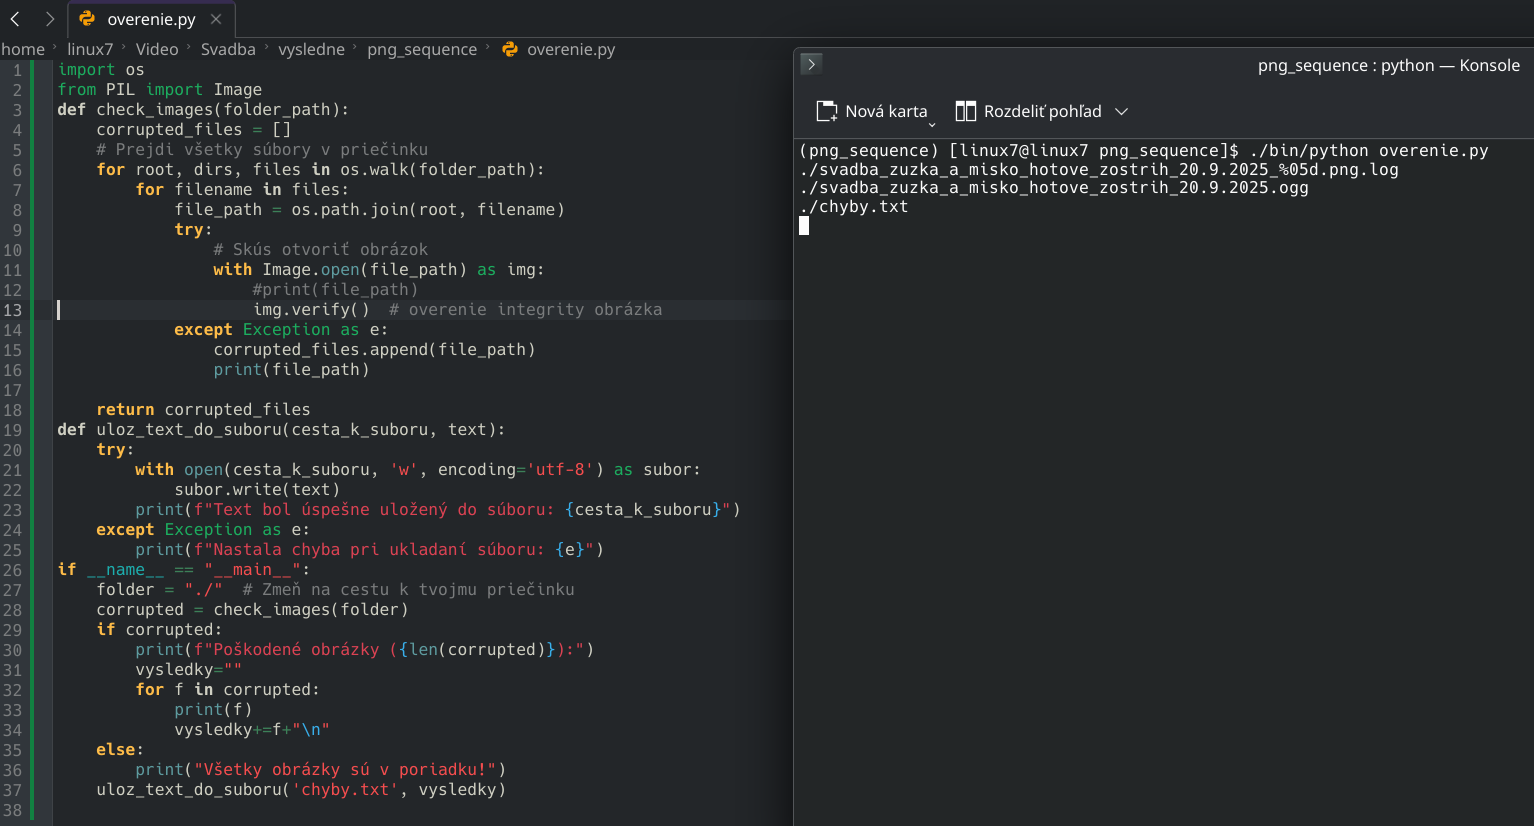Click on the 'return corrupted_files' code line

click(x=203, y=409)
